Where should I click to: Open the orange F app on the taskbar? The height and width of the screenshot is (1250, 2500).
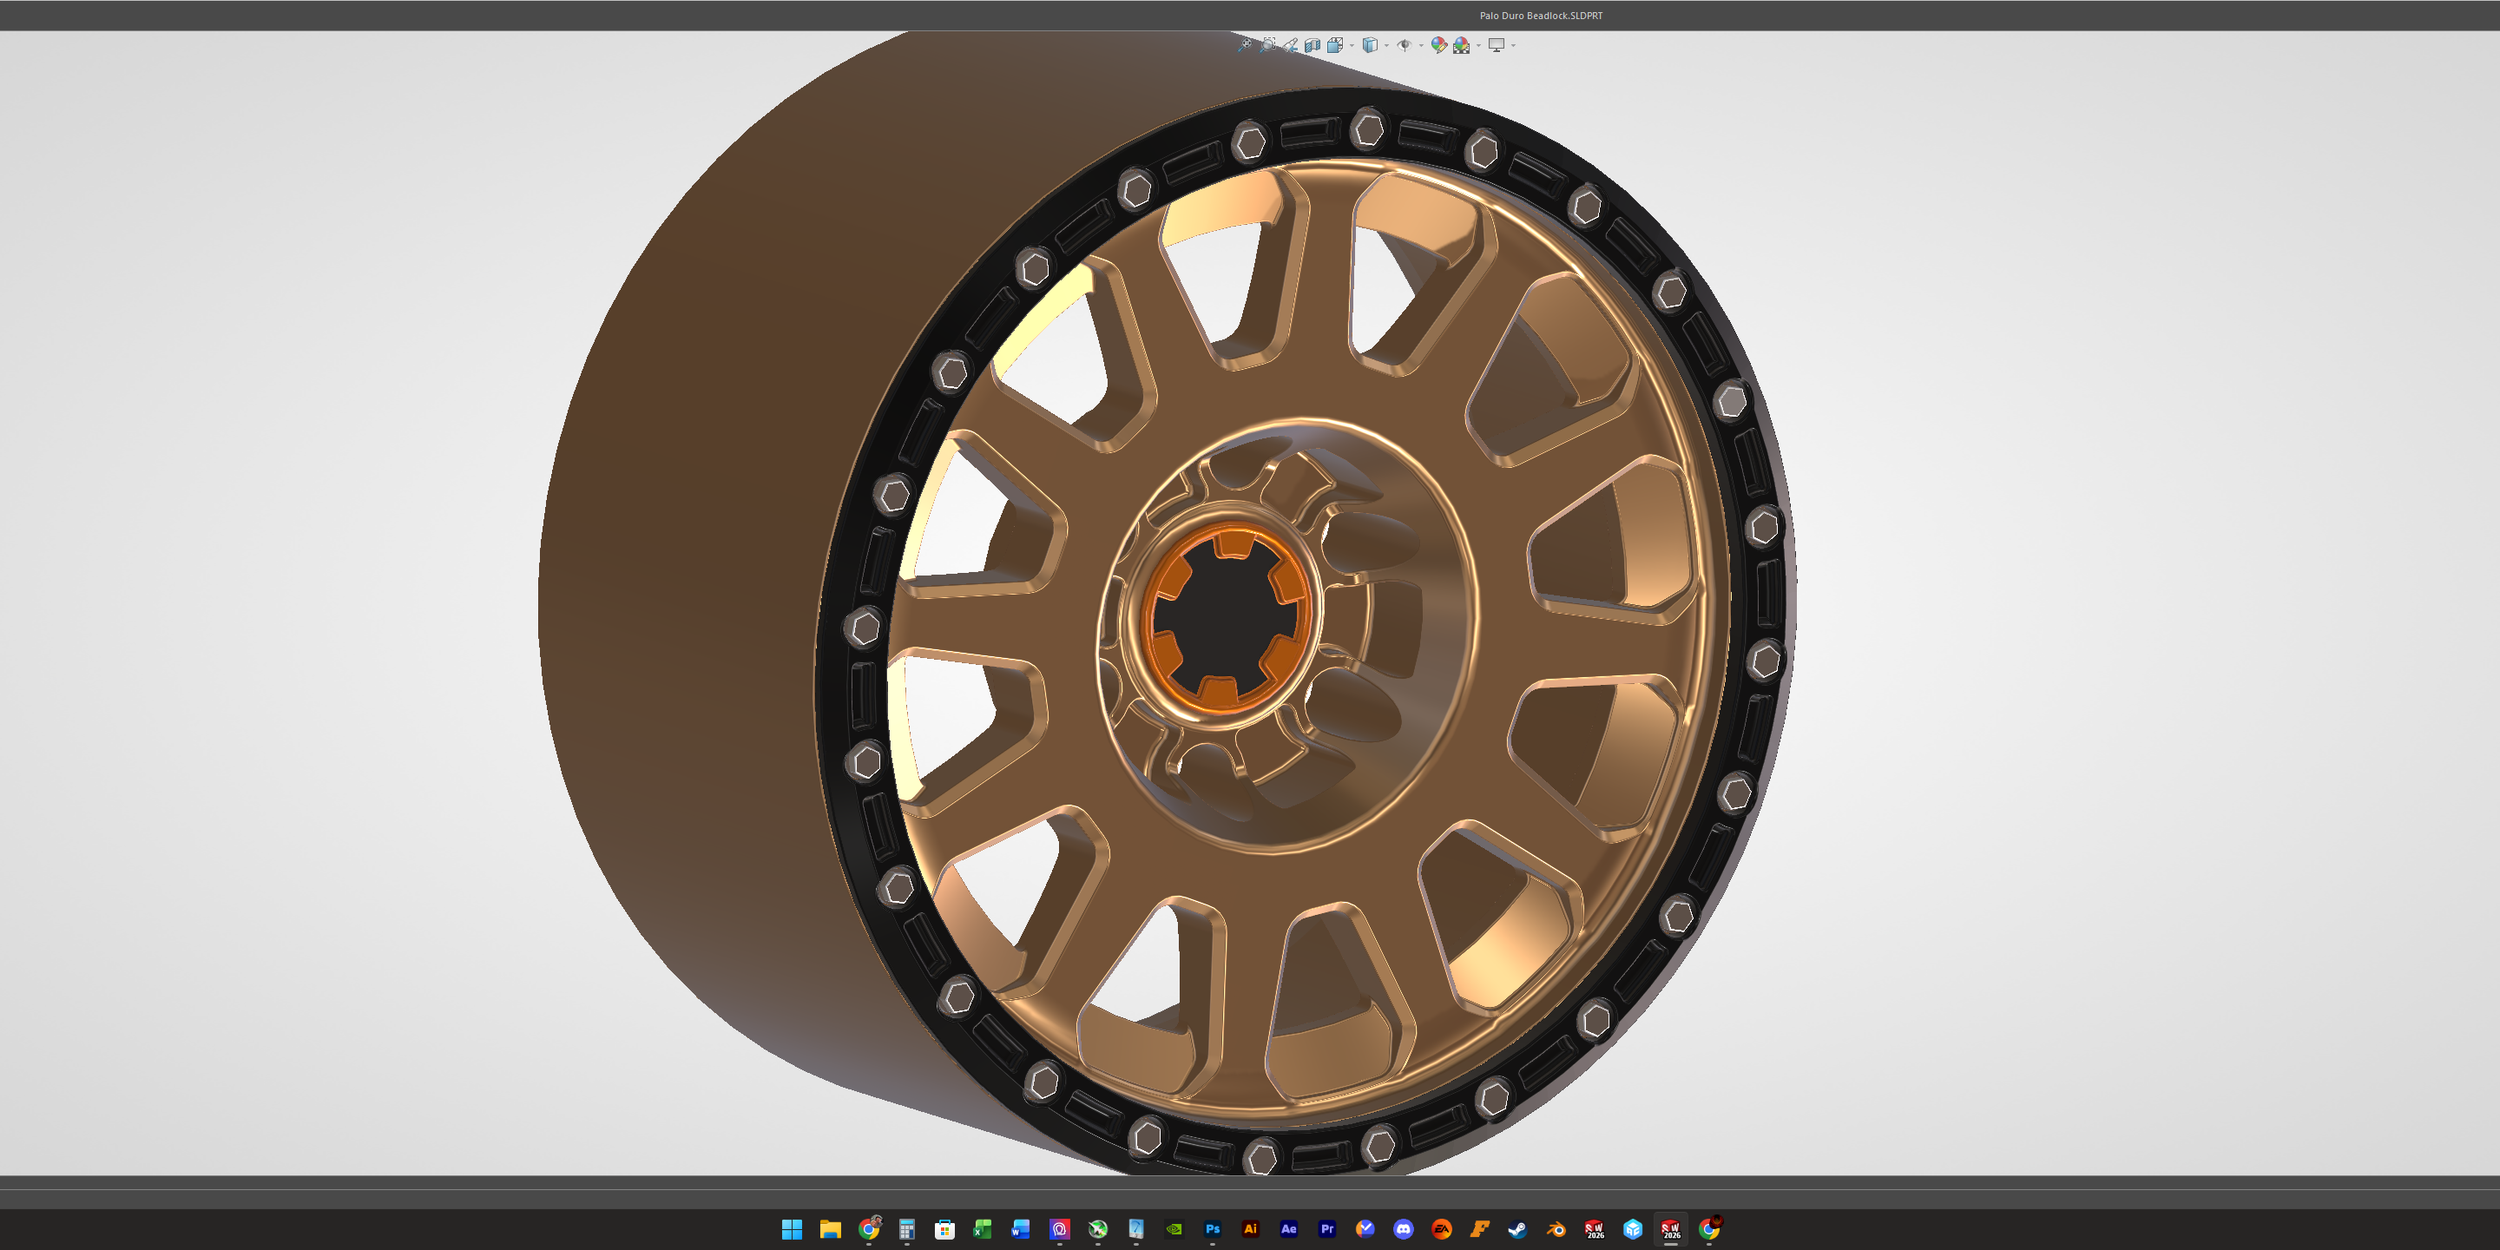(x=1480, y=1229)
